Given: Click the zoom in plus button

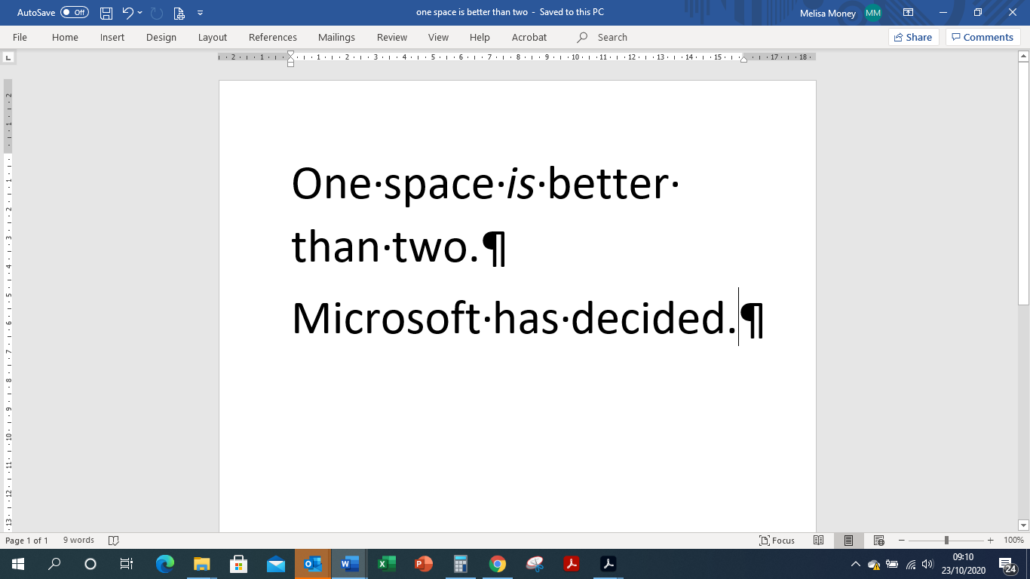Looking at the screenshot, I should (x=991, y=540).
